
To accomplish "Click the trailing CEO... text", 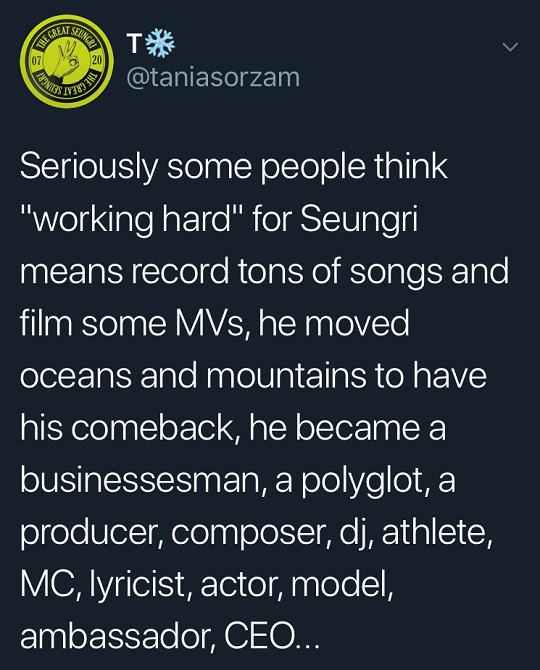I will coord(271,636).
